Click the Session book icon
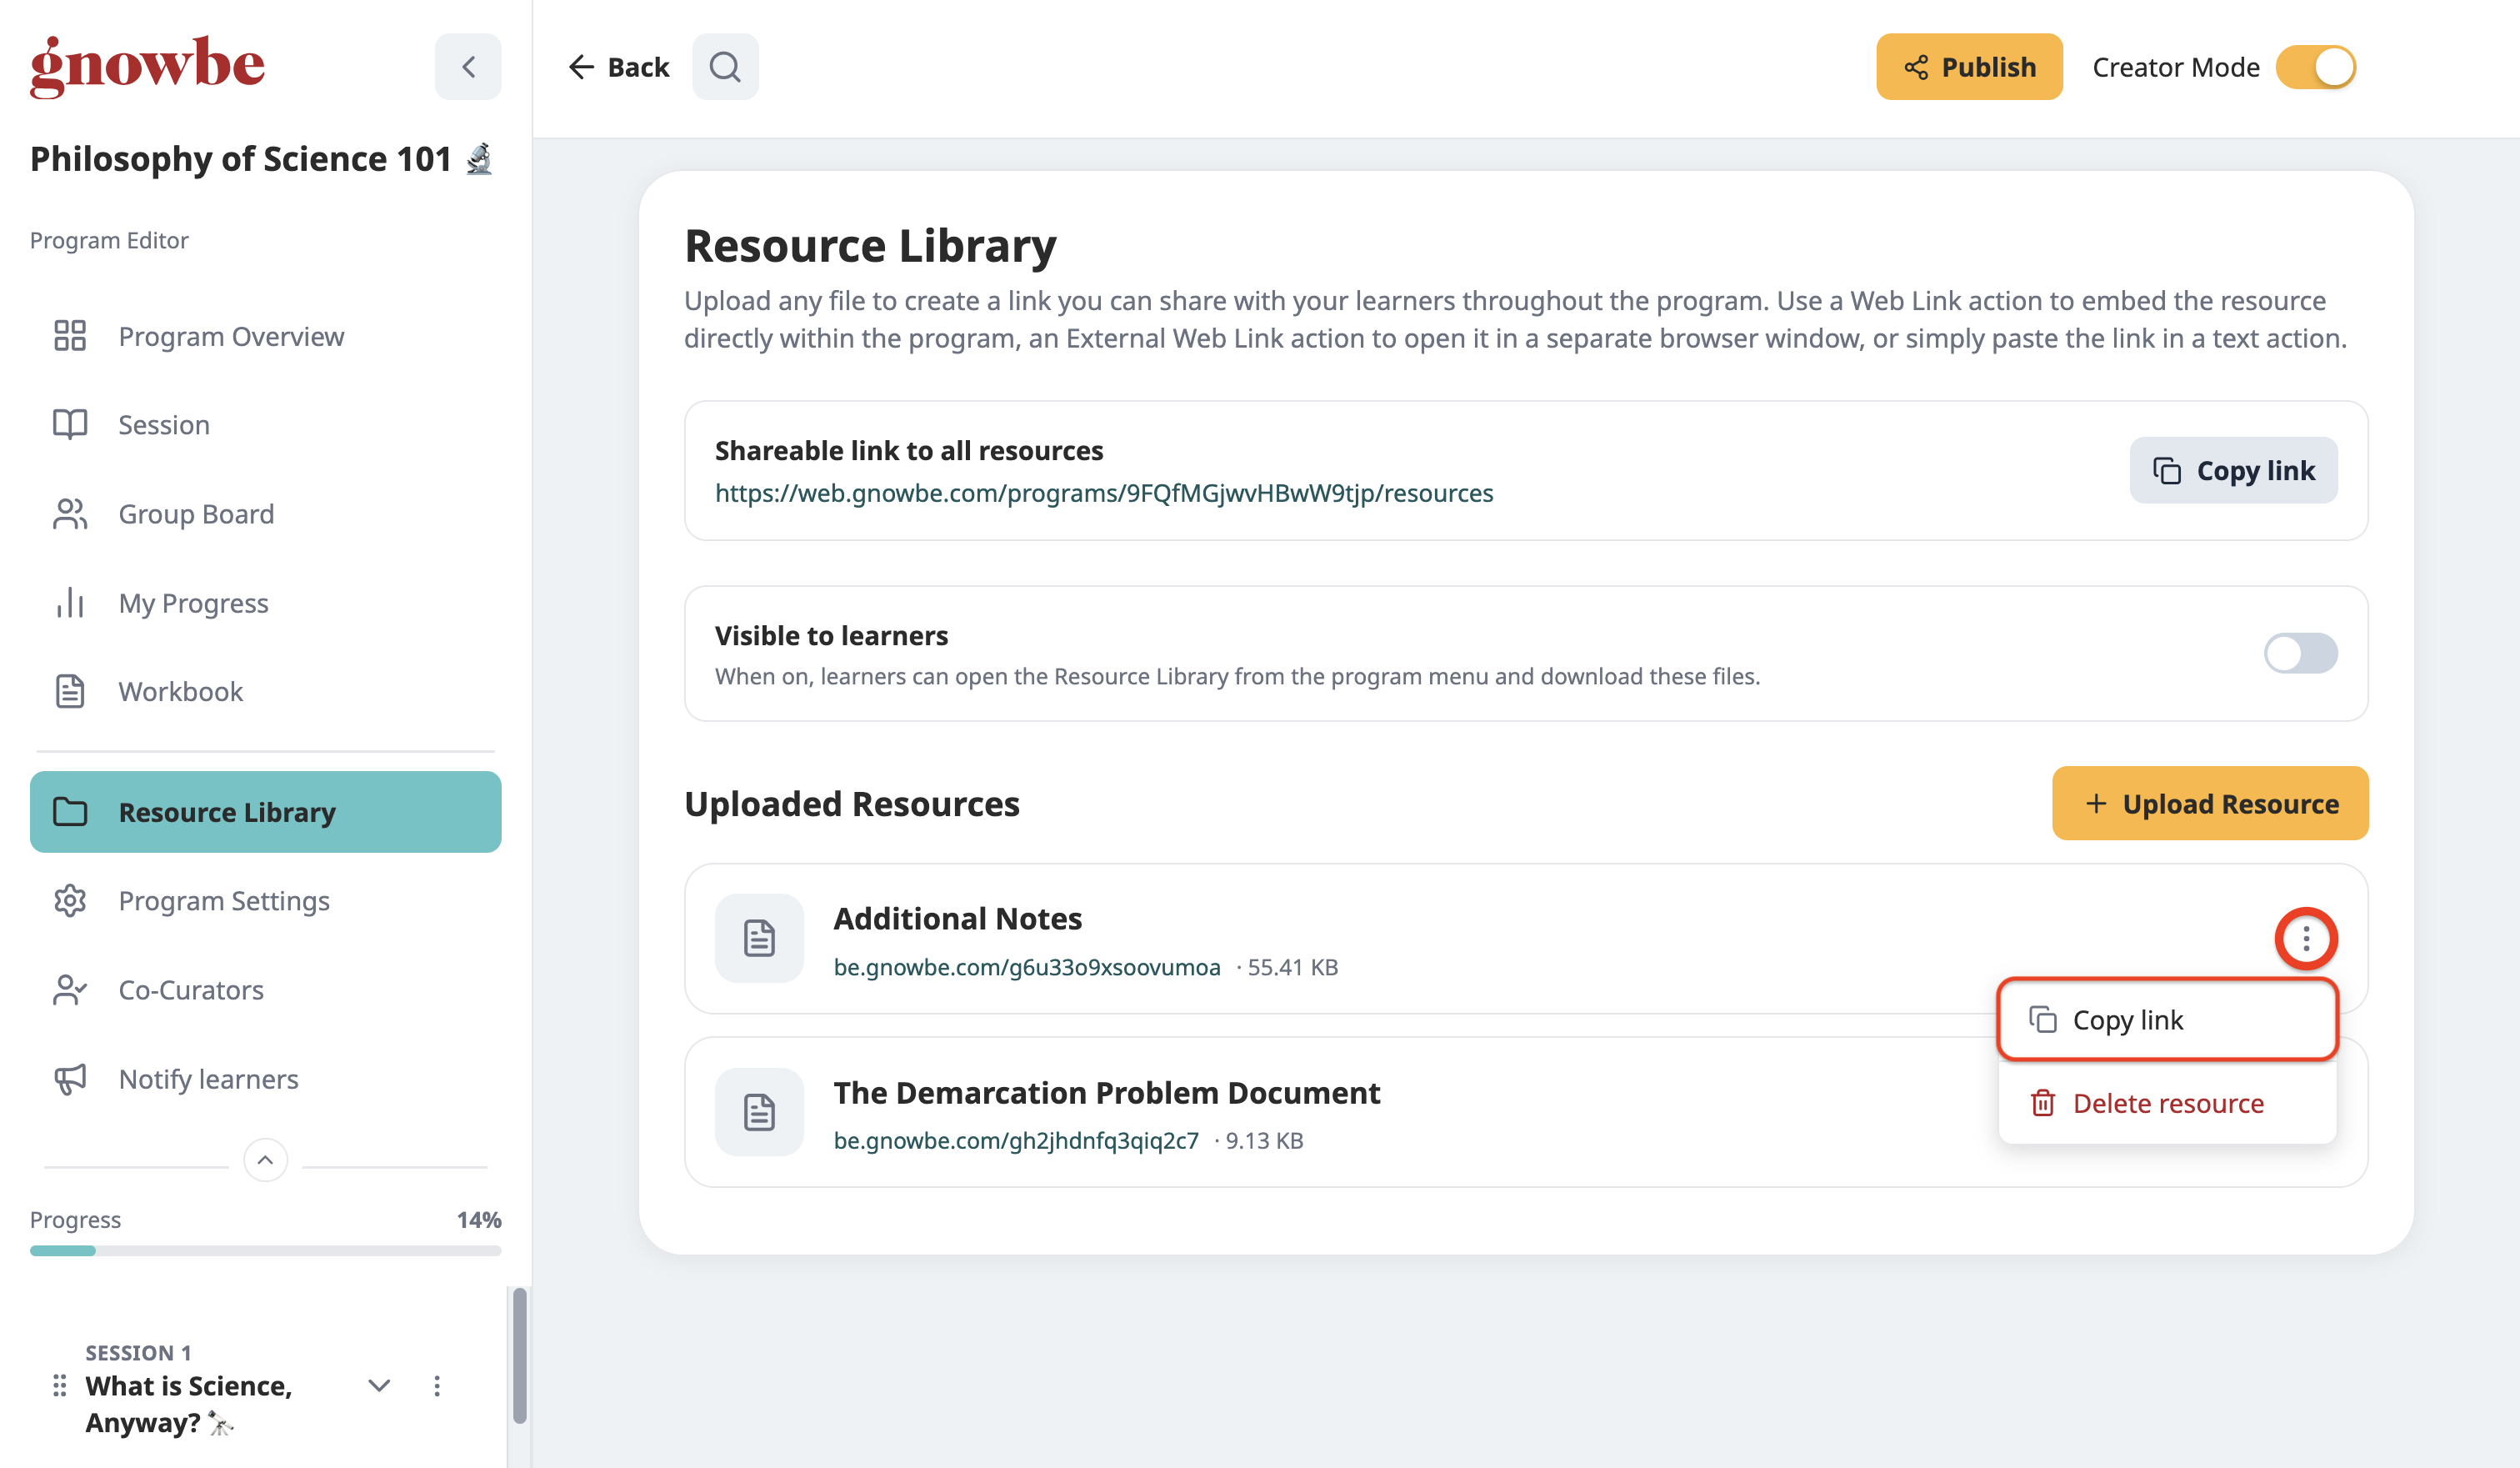2520x1468 pixels. point(70,424)
